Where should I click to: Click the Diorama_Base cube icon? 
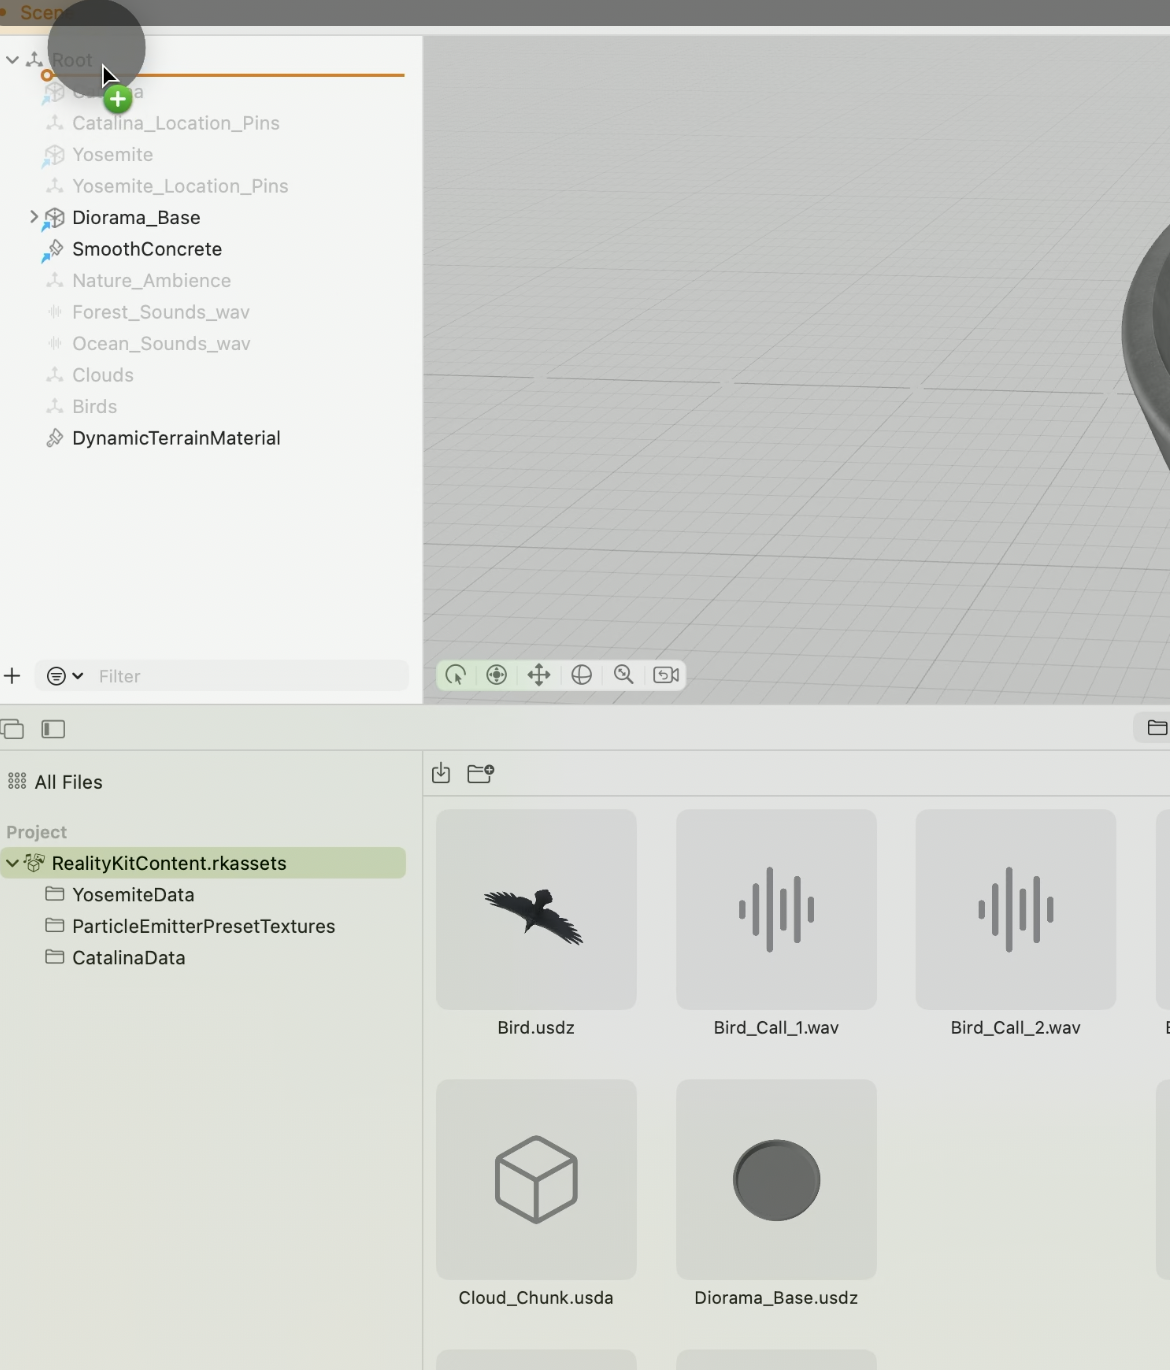[x=54, y=218]
